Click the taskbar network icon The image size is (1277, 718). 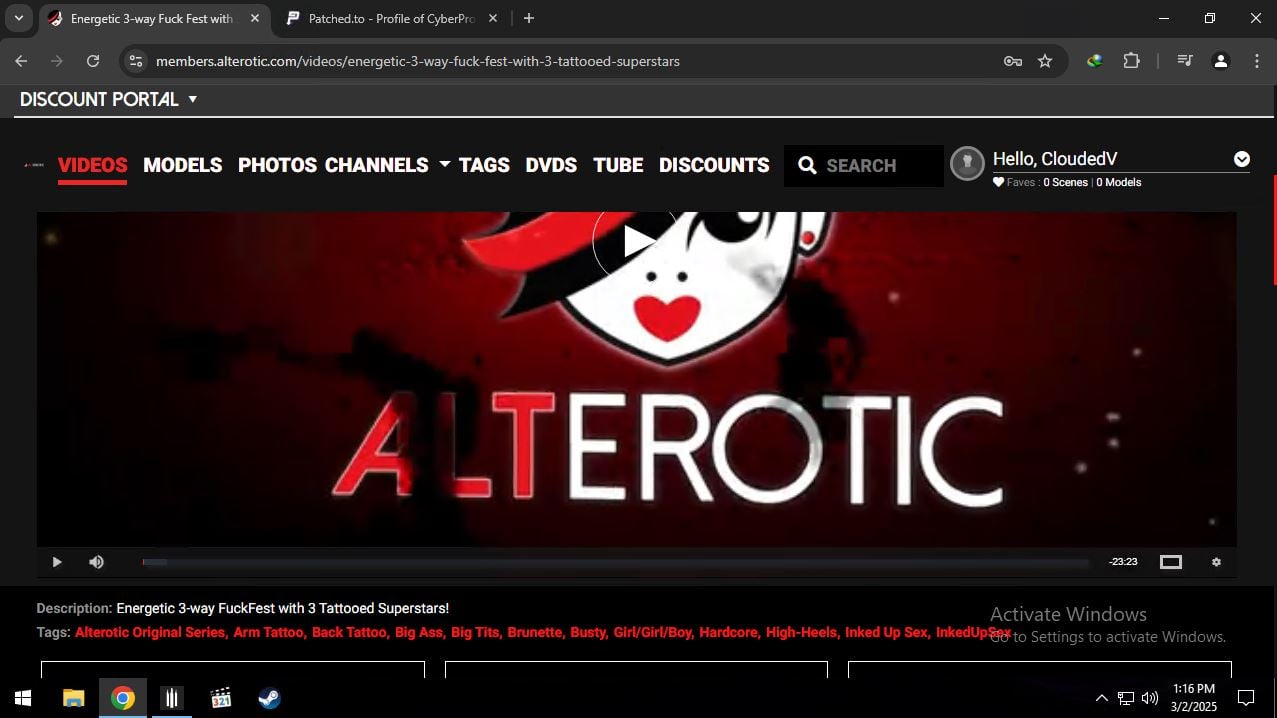coord(1126,698)
